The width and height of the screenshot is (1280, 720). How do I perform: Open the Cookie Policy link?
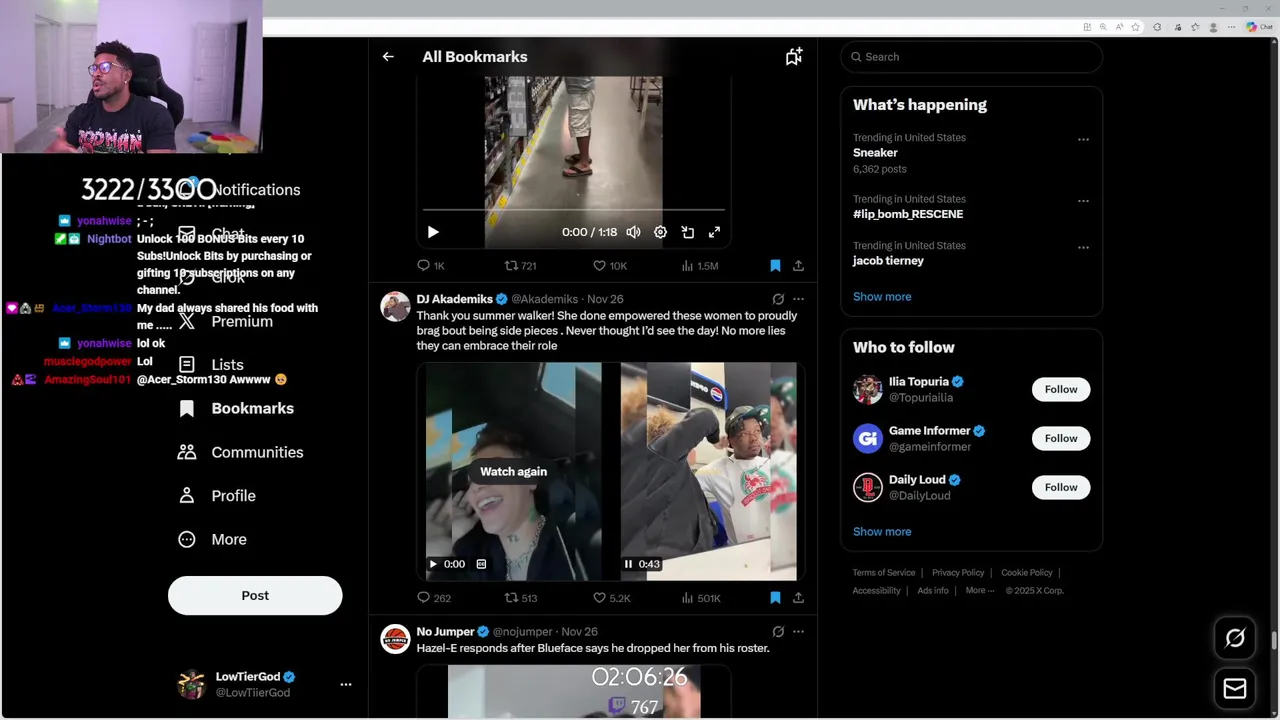[1027, 573]
